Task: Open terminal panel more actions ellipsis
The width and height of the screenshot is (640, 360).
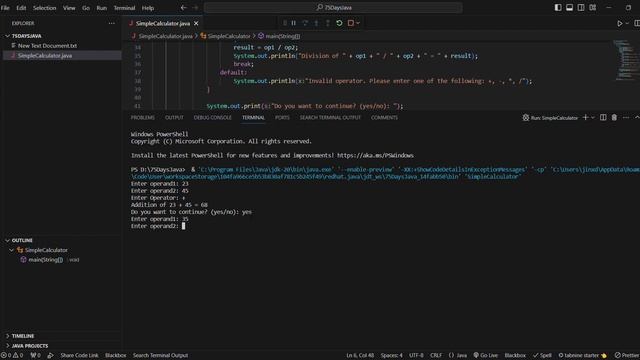Action: (626, 118)
